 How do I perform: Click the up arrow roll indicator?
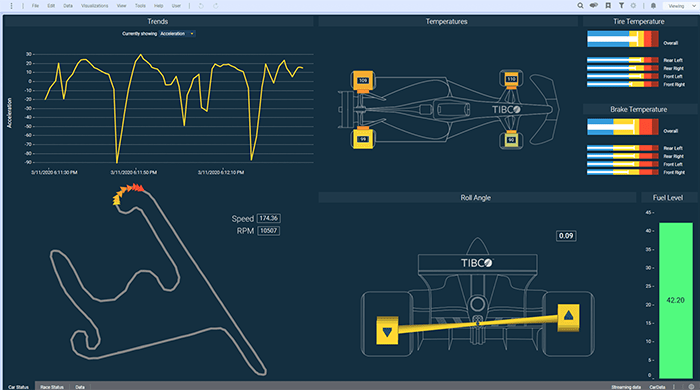(568, 317)
